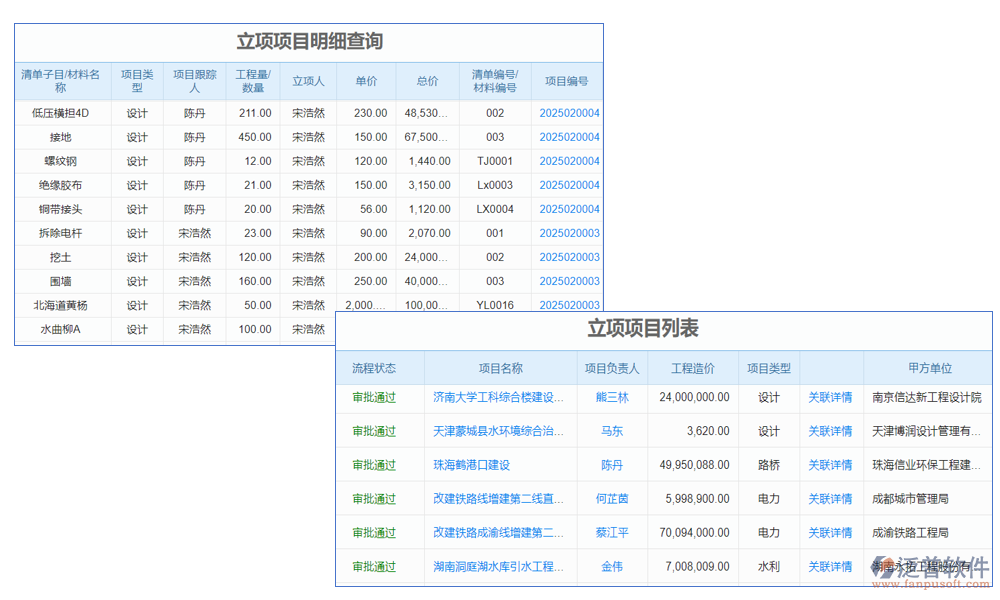Open project name 济南大学工科综合楼建设

(498, 395)
